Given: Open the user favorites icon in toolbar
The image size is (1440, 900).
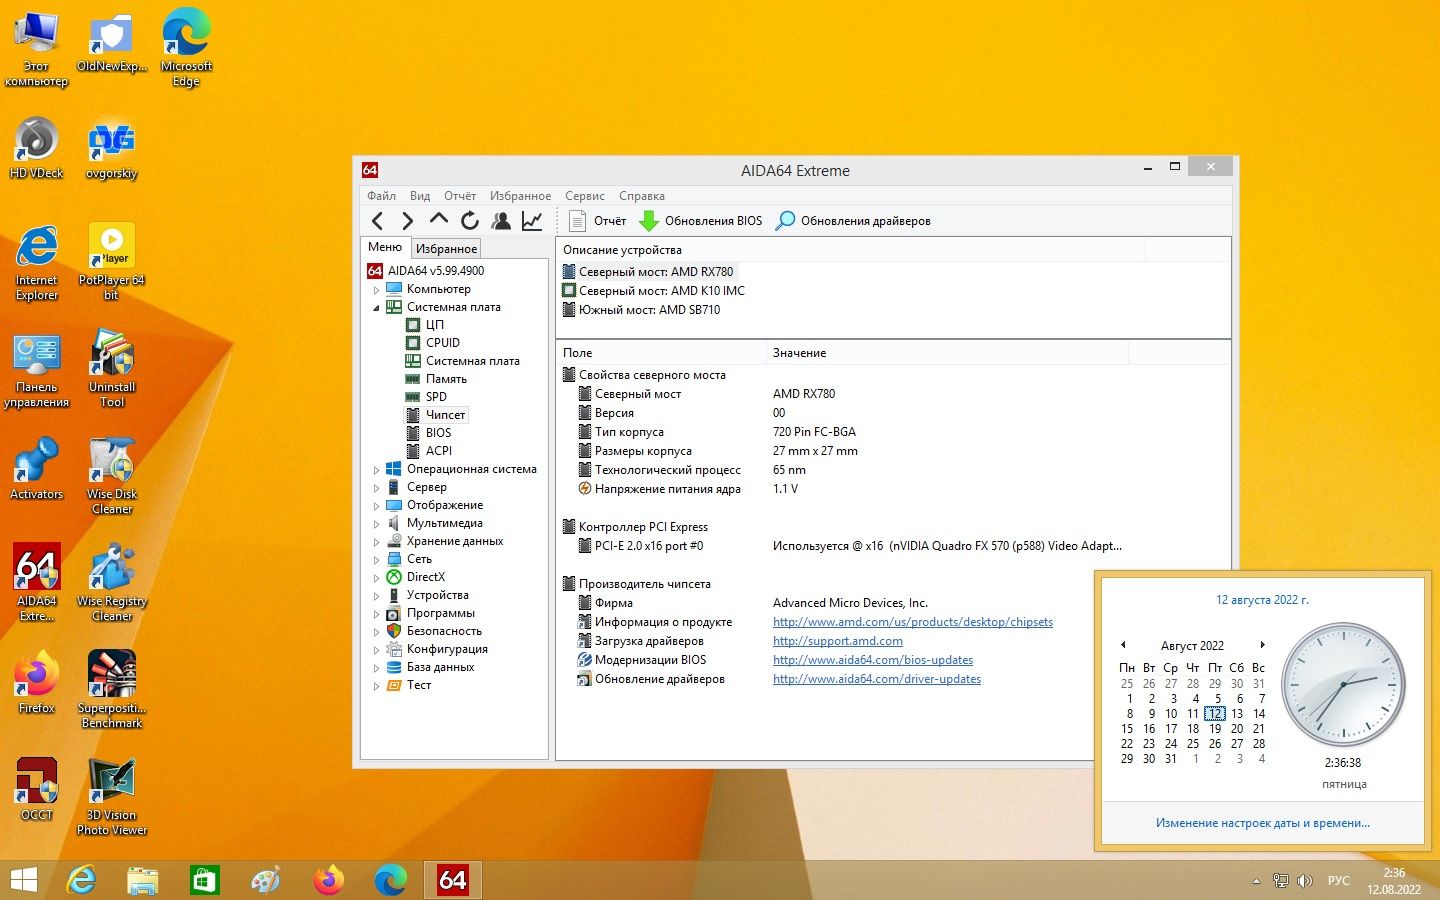Looking at the screenshot, I should (x=501, y=221).
